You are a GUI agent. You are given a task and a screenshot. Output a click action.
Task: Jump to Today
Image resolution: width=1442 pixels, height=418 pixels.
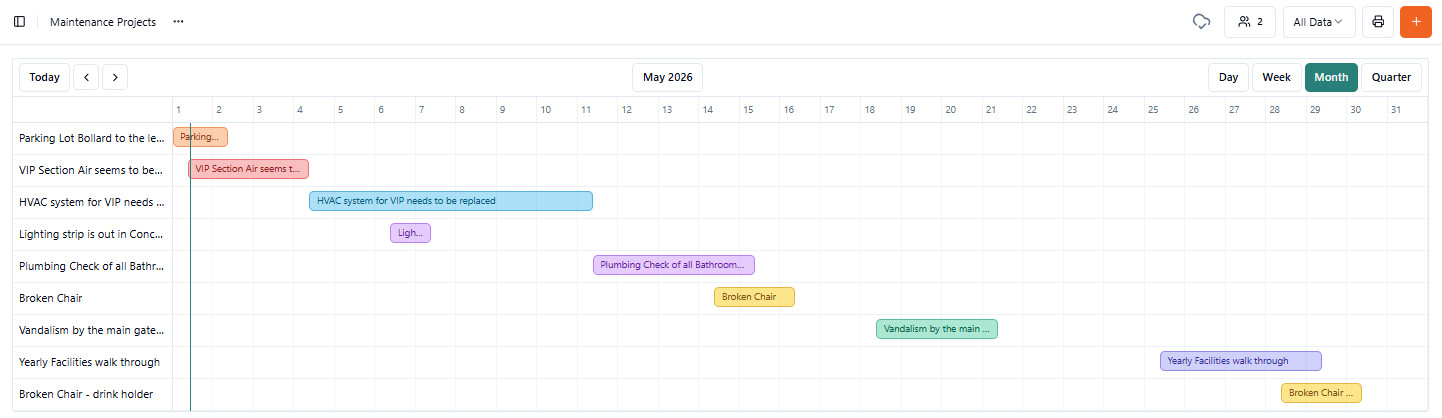click(45, 77)
